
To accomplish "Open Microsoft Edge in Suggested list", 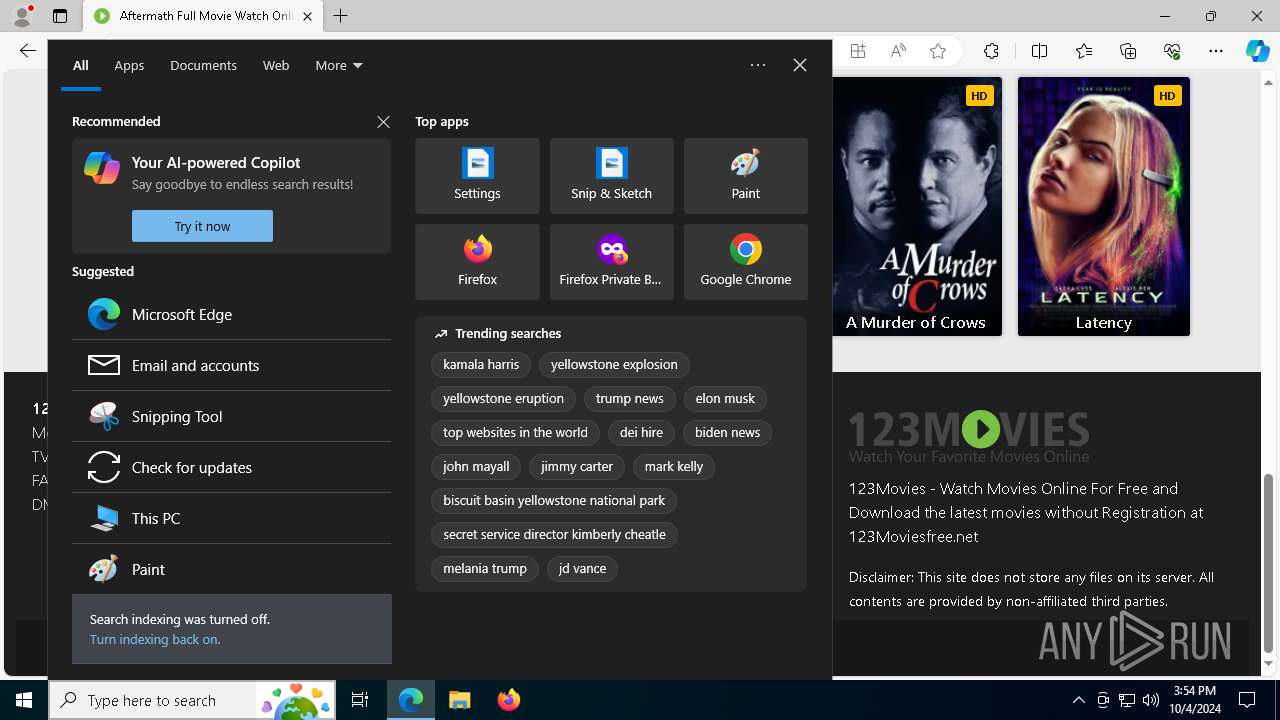I will pos(231,314).
